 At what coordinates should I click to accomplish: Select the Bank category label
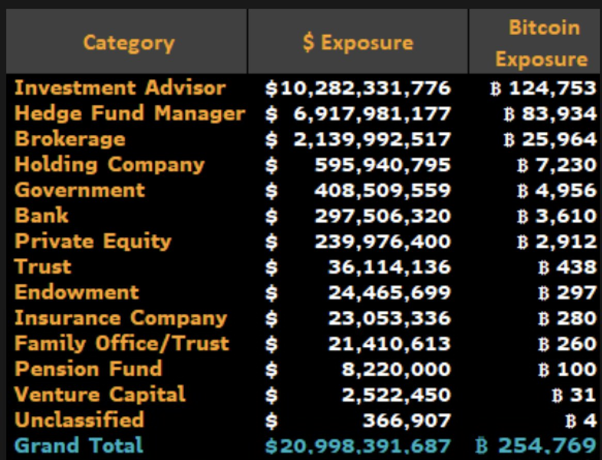pos(42,215)
